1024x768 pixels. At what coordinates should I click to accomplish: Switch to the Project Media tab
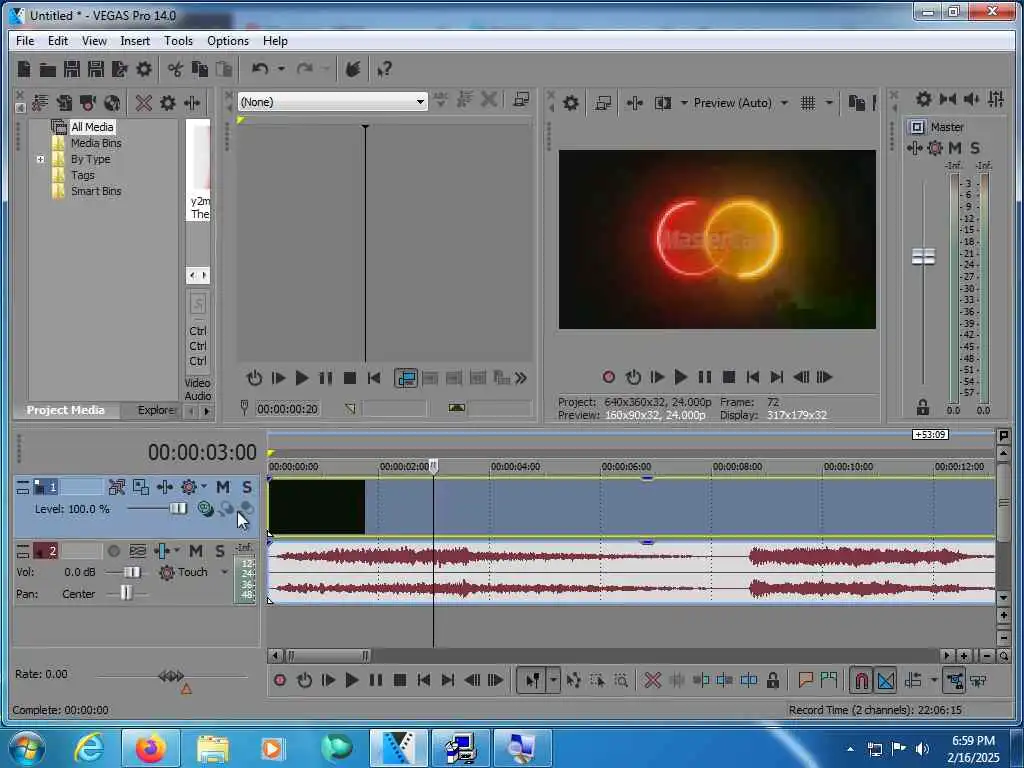tap(65, 410)
